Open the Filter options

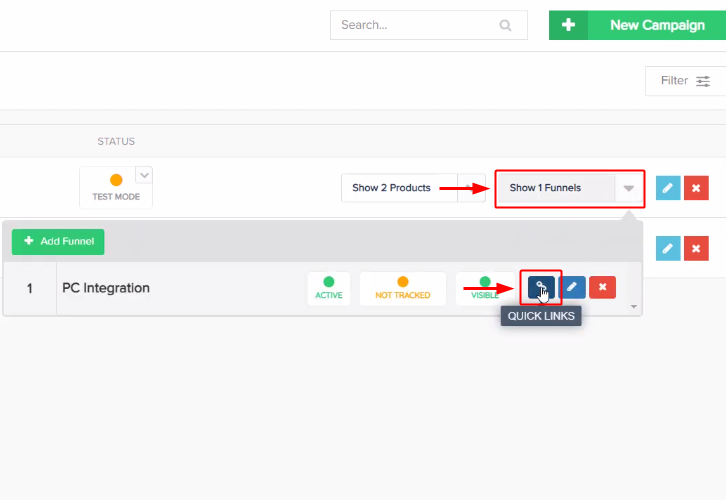tap(686, 81)
